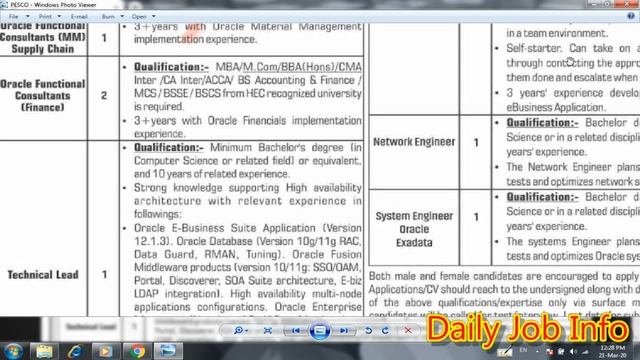Click 'and 10 years of related experience.' text
Viewport: 640px width, 360px height.
(x=212, y=174)
